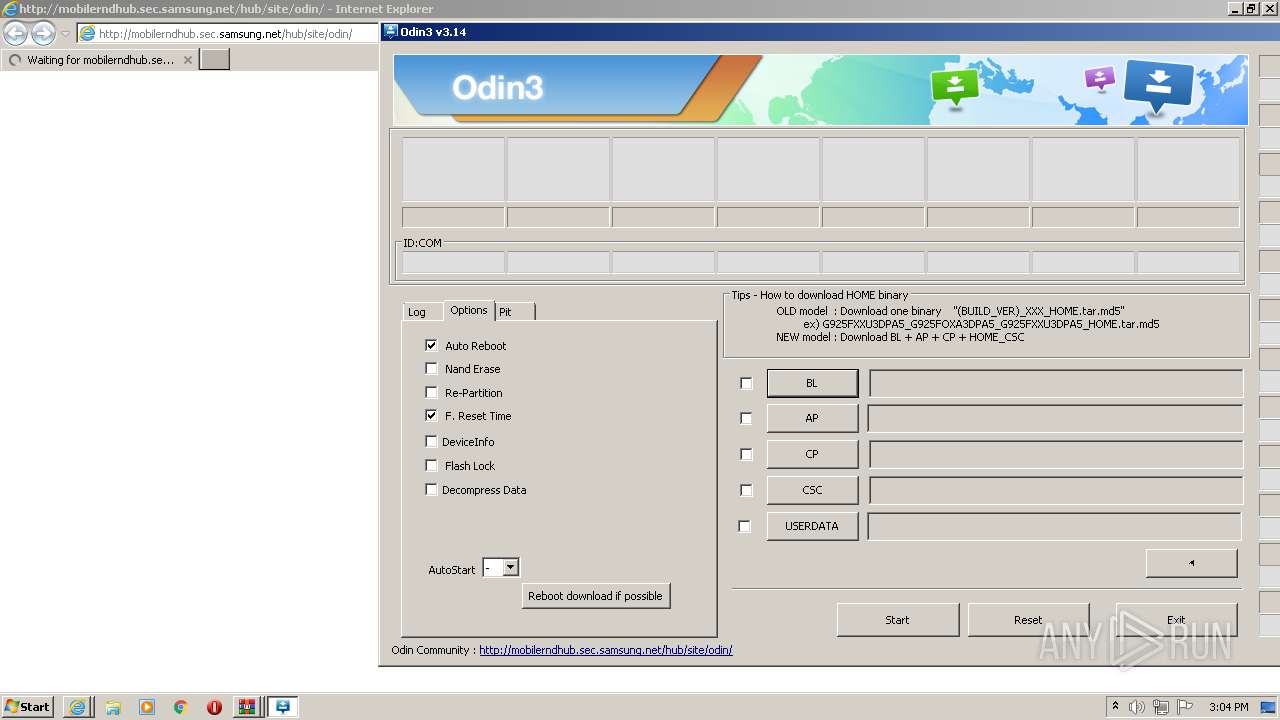Tick the checkbox next to CP

[746, 454]
